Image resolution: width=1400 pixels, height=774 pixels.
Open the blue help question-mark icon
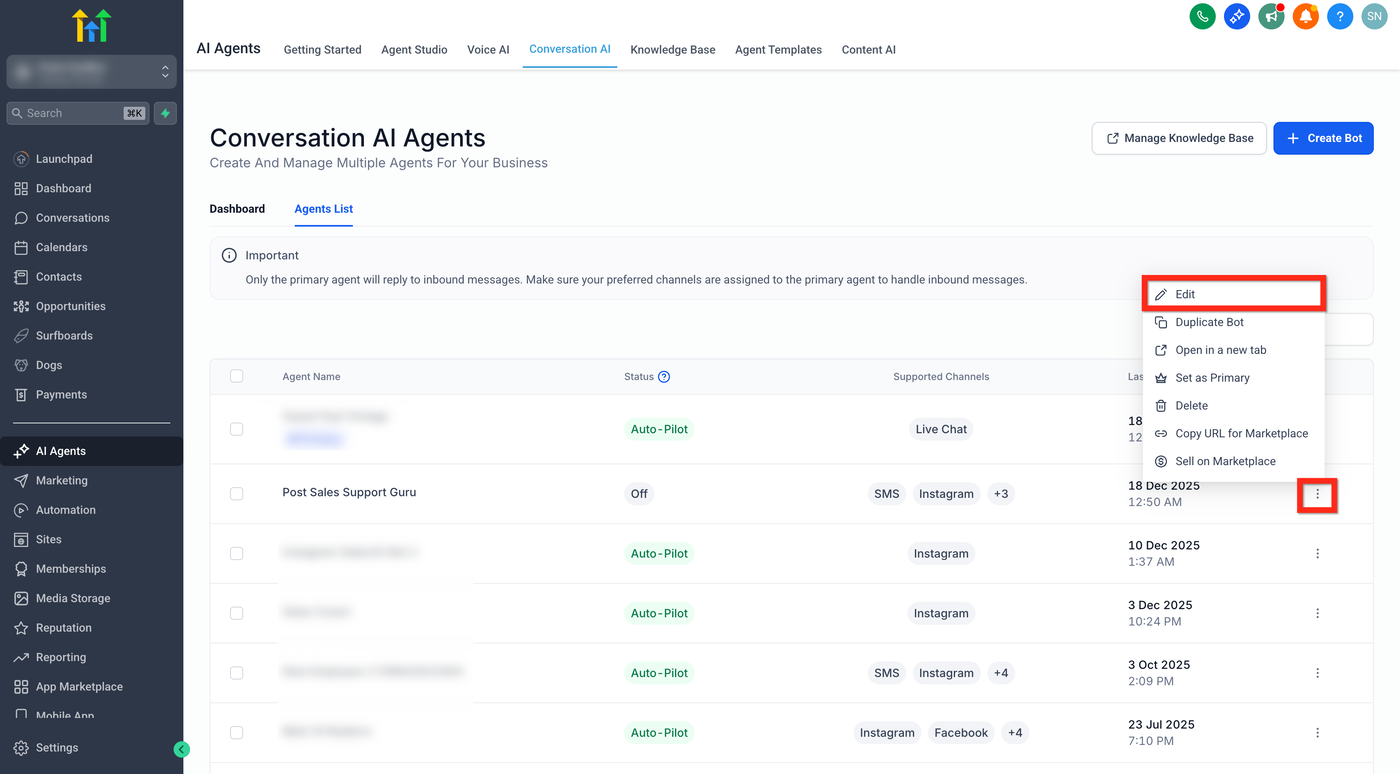[1340, 16]
